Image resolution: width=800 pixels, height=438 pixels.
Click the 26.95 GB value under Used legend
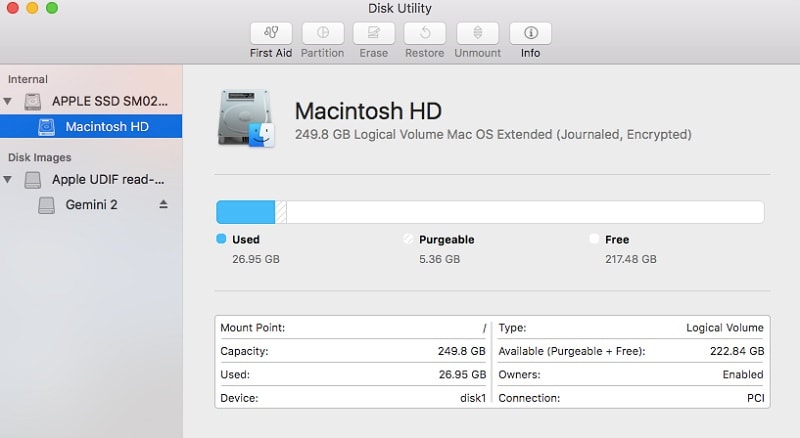(256, 259)
